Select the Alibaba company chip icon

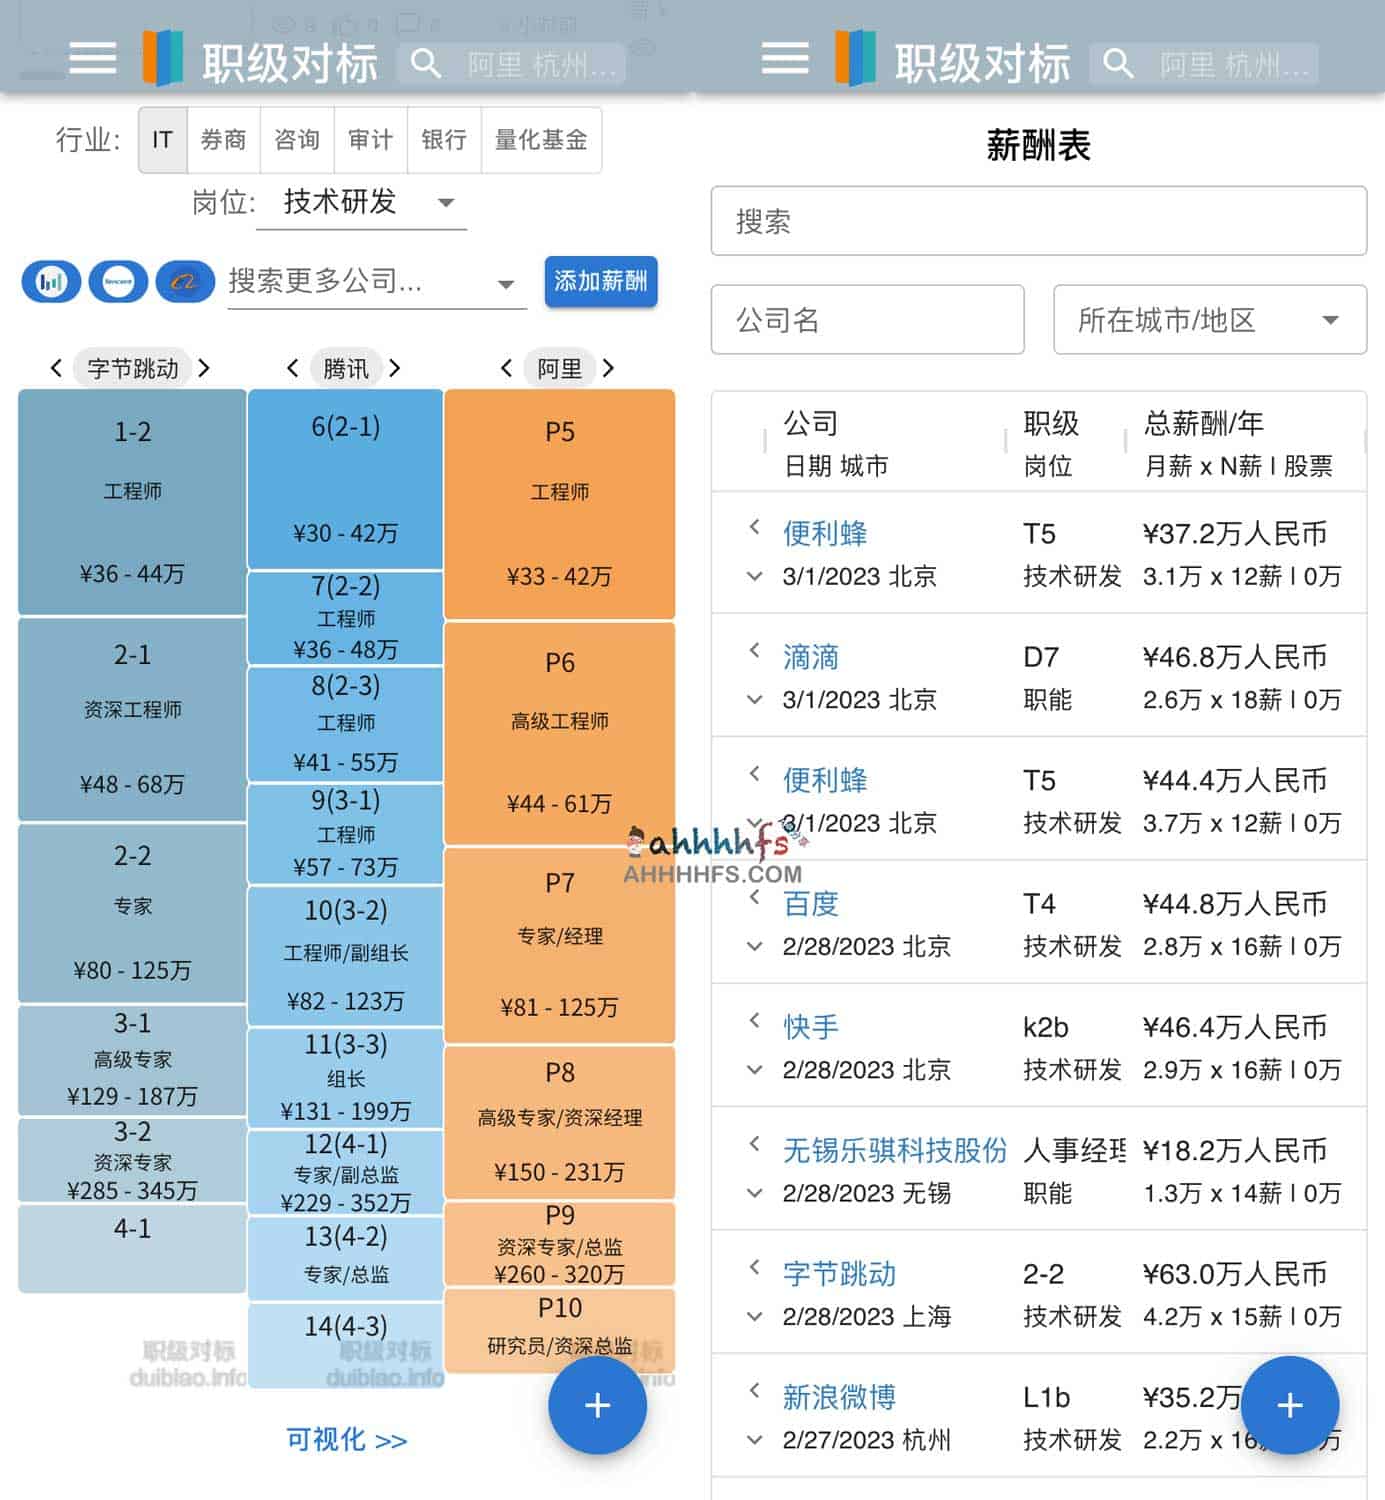[185, 282]
